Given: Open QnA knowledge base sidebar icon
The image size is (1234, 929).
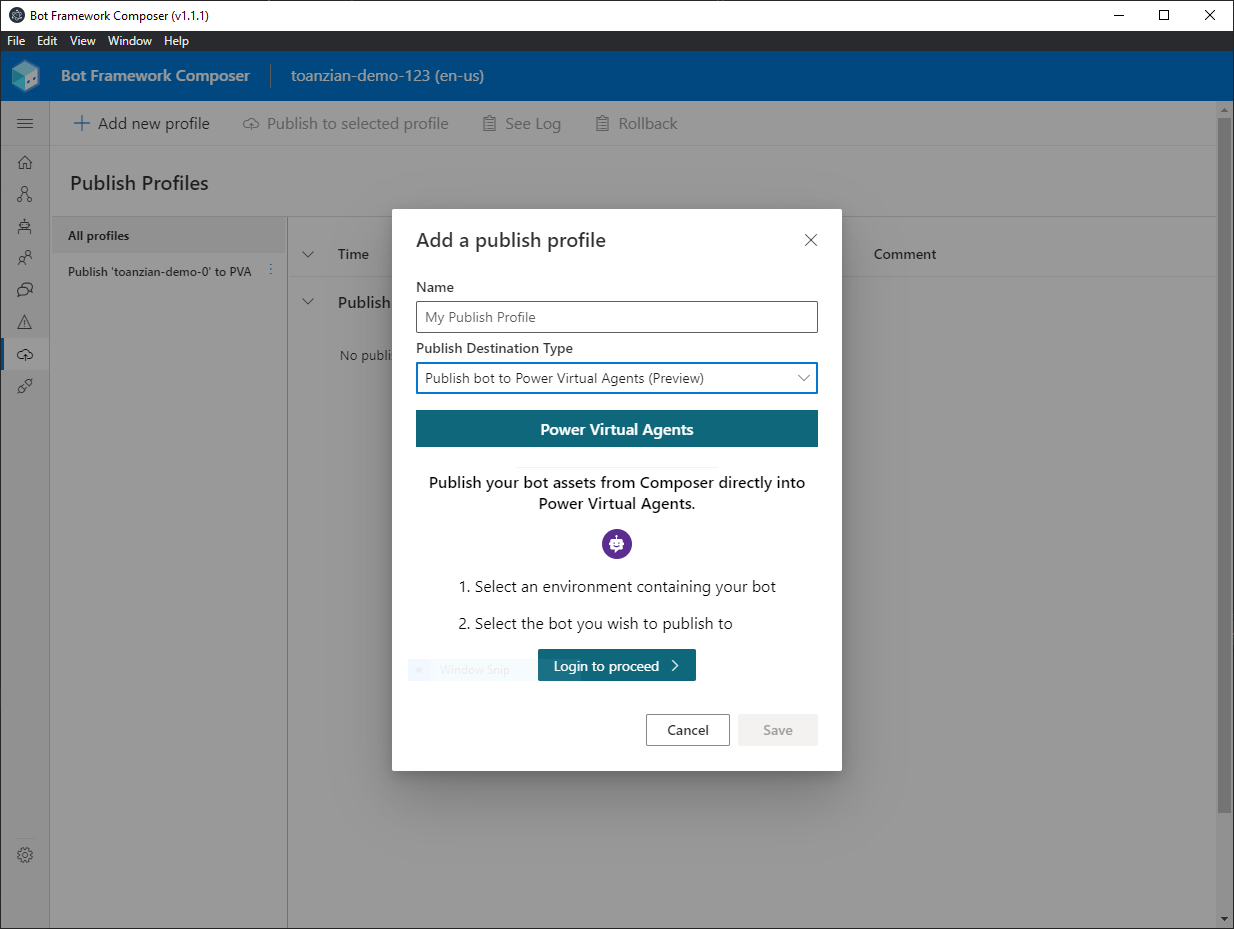Looking at the screenshot, I should (25, 290).
